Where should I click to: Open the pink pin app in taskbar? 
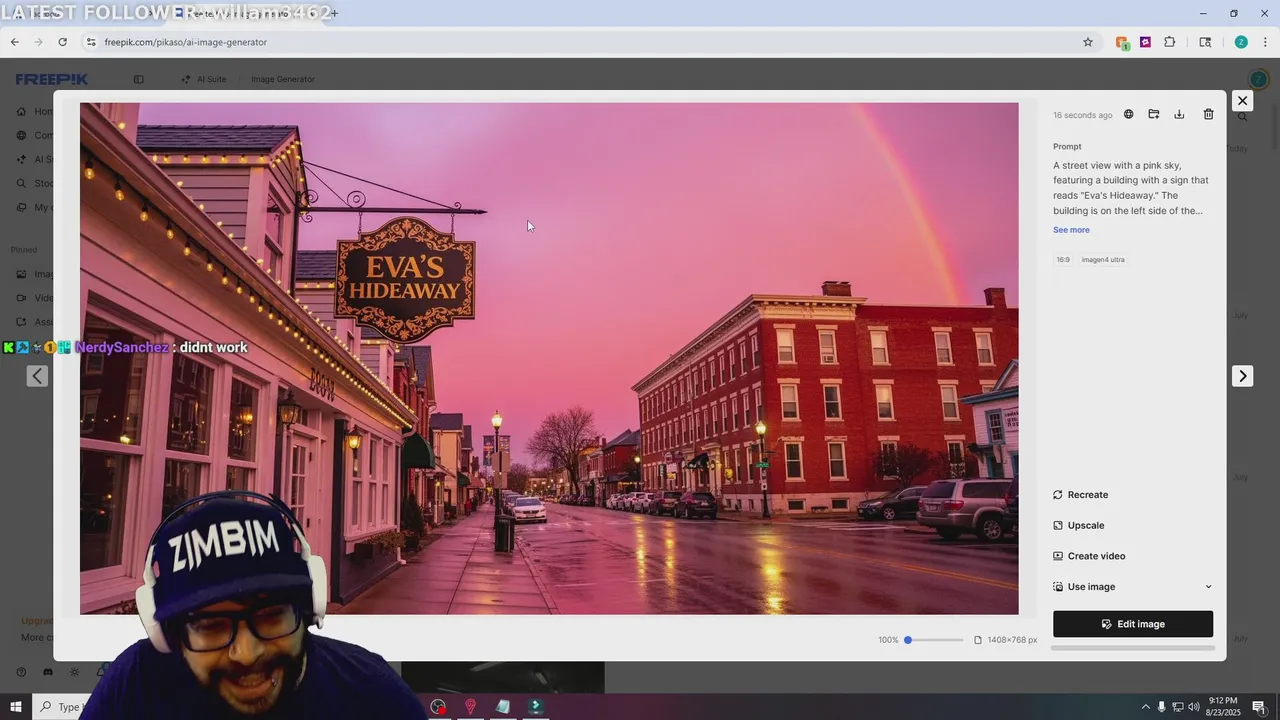pyautogui.click(x=470, y=707)
